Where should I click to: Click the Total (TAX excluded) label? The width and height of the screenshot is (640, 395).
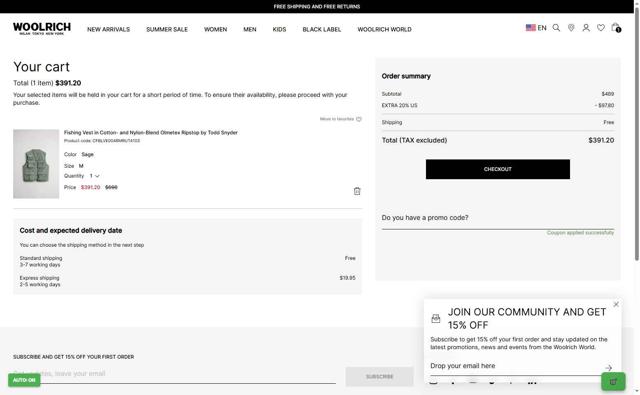coord(414,140)
